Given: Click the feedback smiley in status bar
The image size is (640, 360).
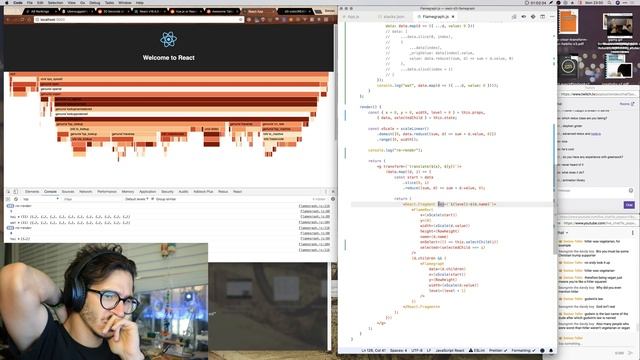Looking at the screenshot, I should [x=542, y=351].
